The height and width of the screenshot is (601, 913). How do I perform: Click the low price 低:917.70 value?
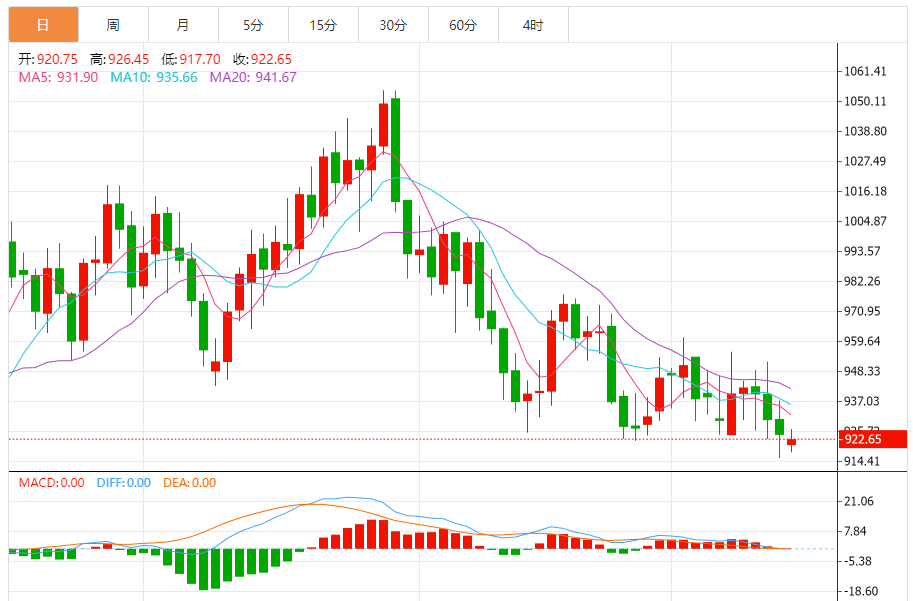coord(191,59)
